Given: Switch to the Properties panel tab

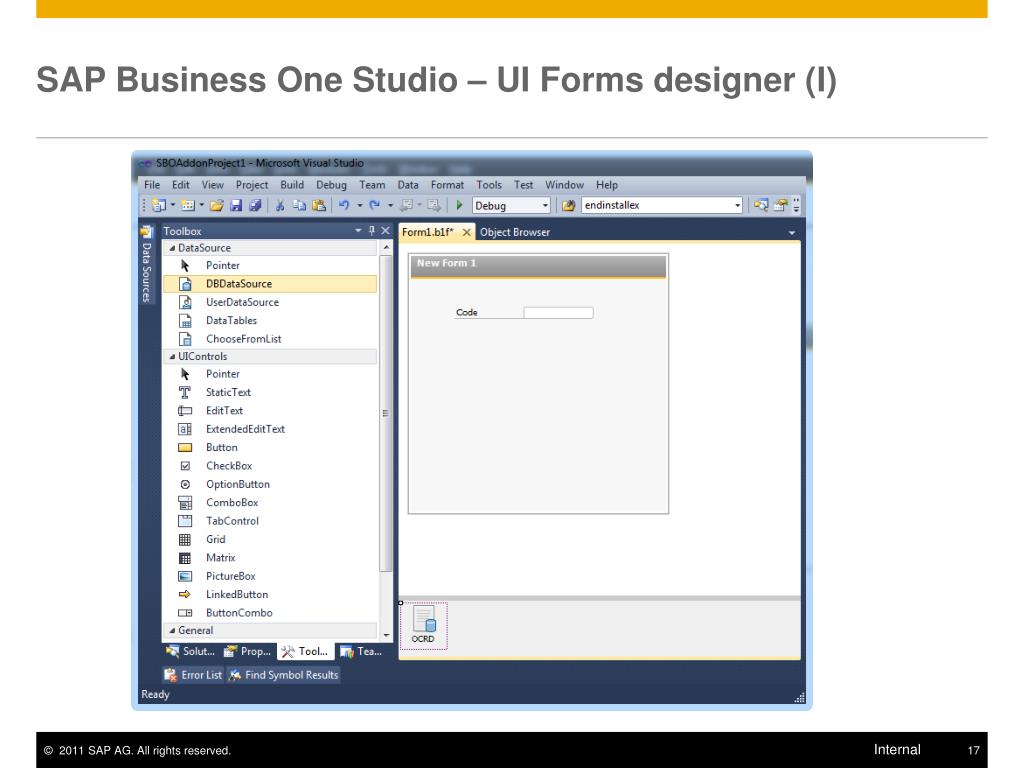Looking at the screenshot, I should [248, 651].
